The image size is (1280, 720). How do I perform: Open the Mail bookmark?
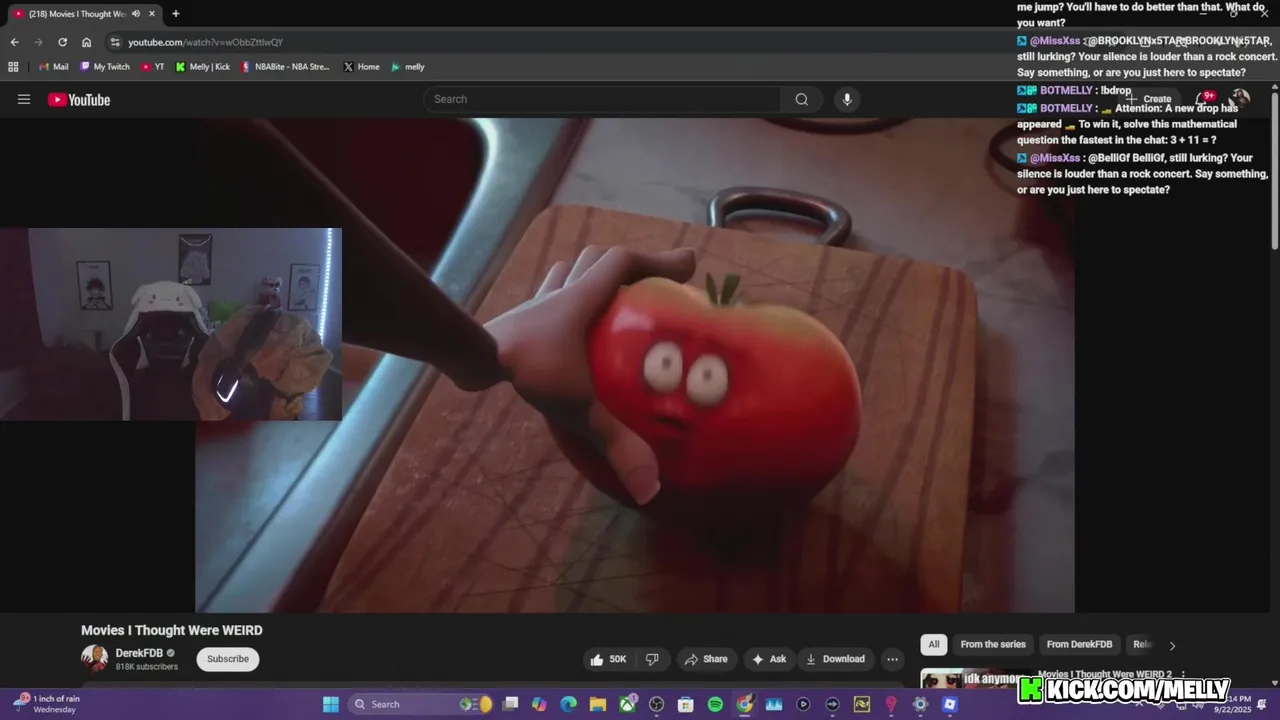(54, 67)
